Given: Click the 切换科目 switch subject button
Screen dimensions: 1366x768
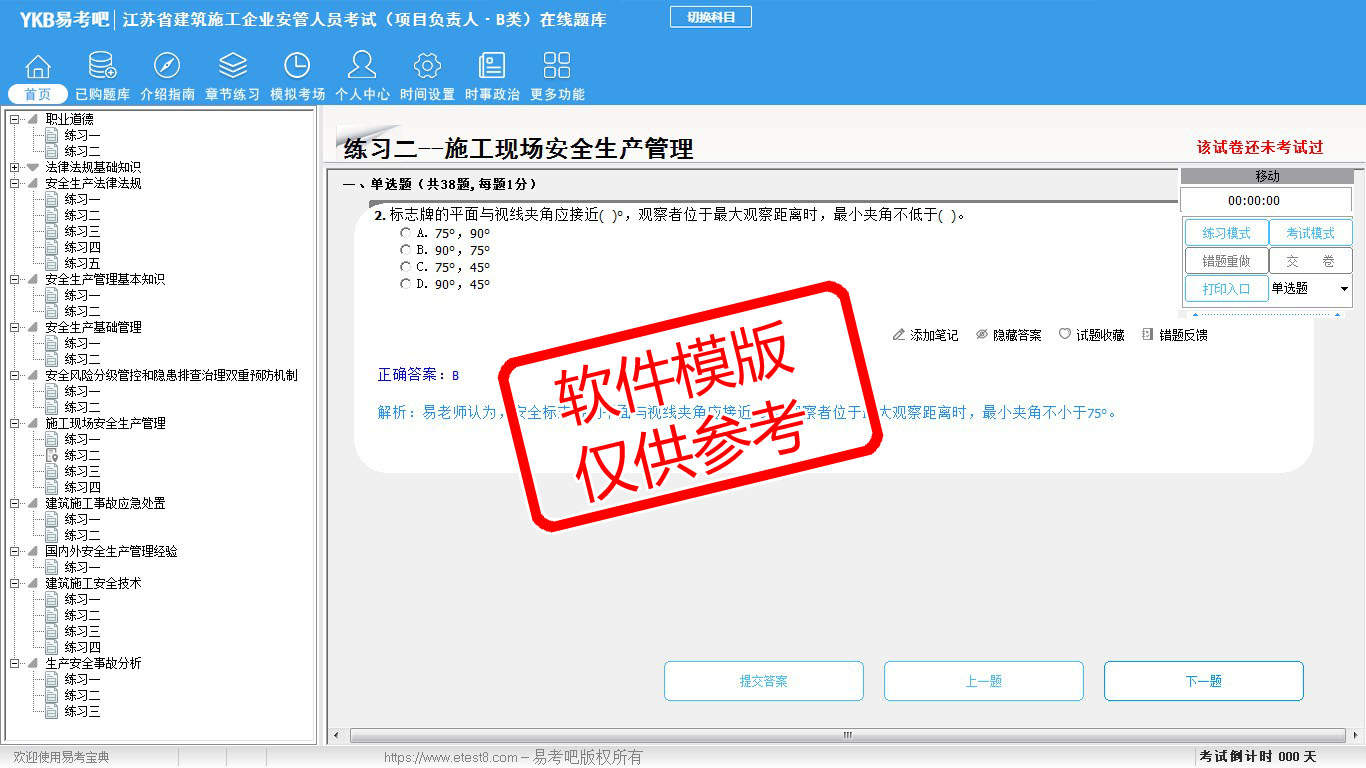Looking at the screenshot, I should [710, 17].
